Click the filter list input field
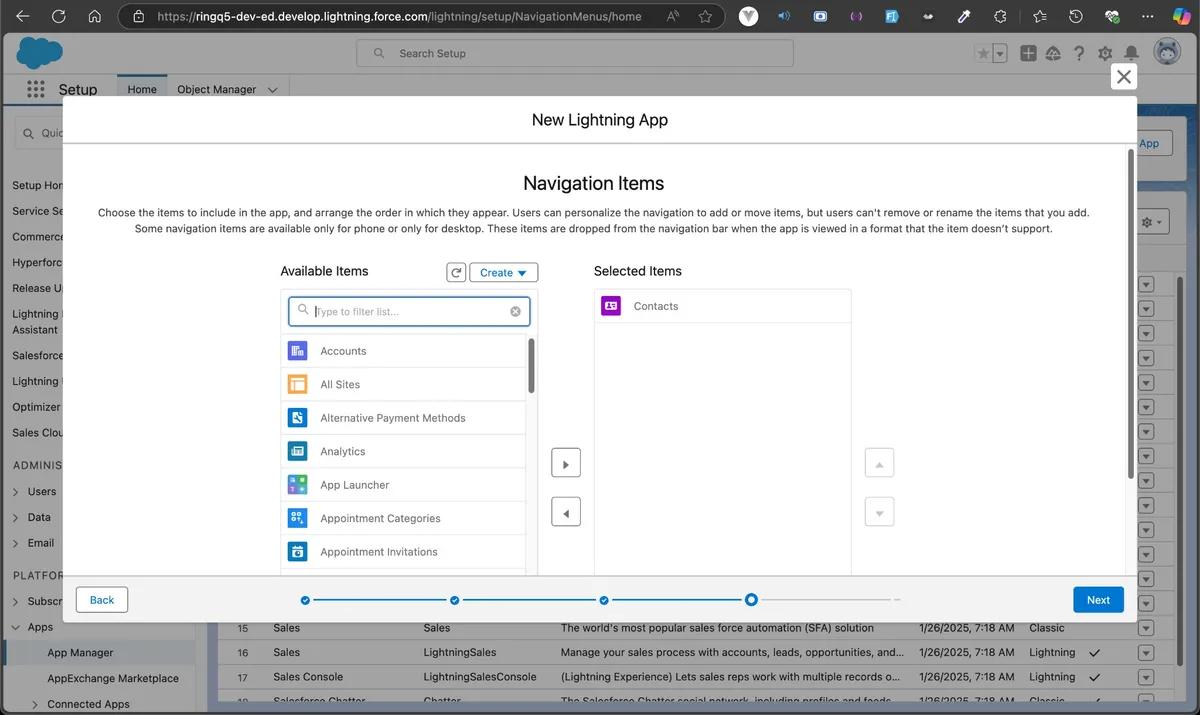 [409, 311]
